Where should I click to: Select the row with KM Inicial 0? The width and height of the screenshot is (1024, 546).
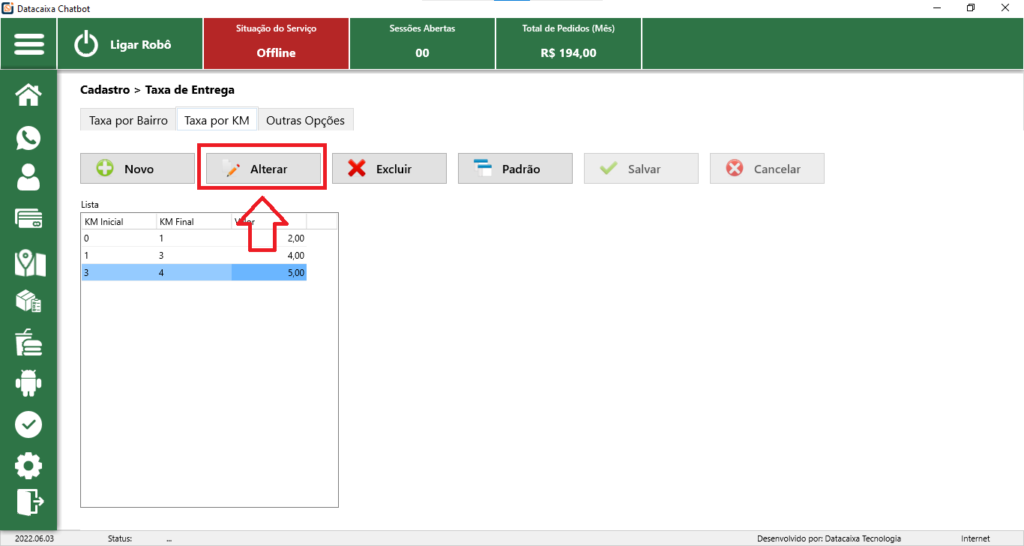[193, 238]
